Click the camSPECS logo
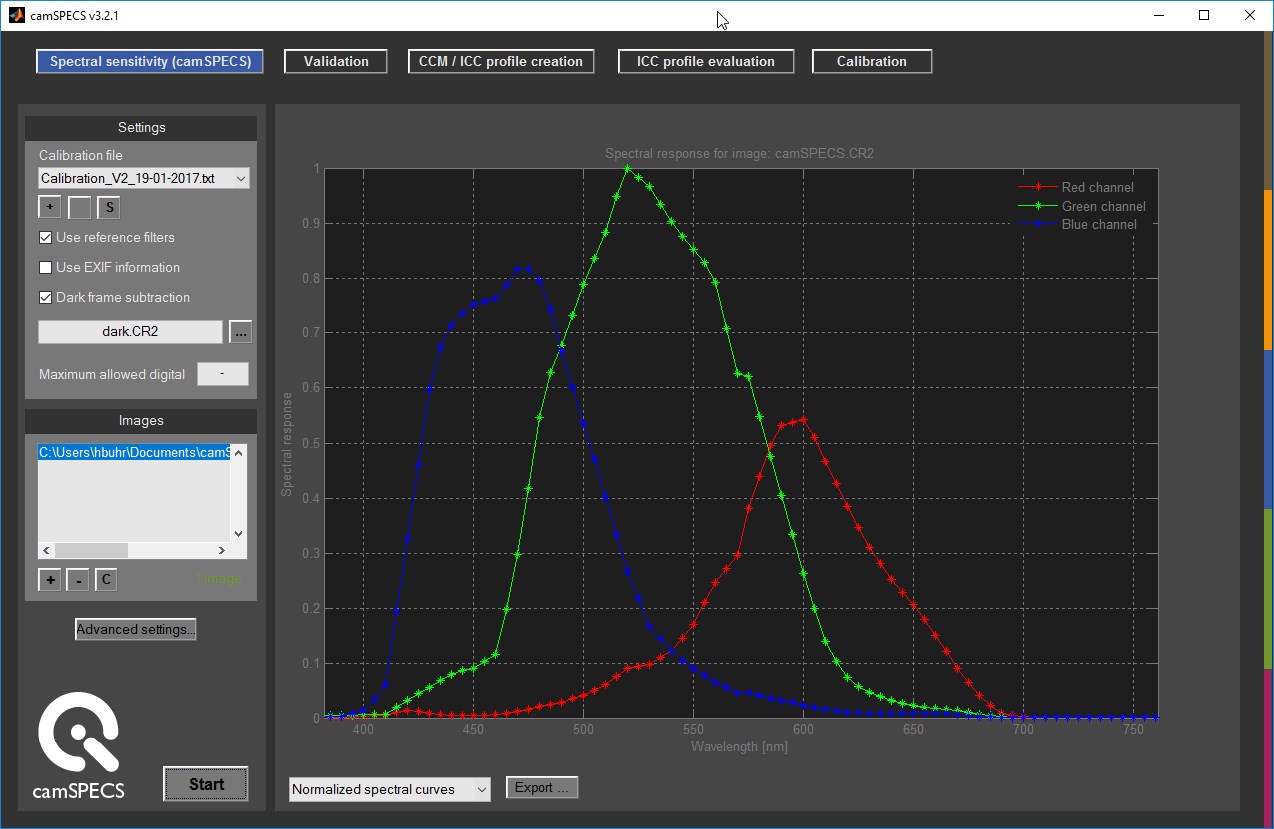Image resolution: width=1274 pixels, height=829 pixels. coord(79,744)
